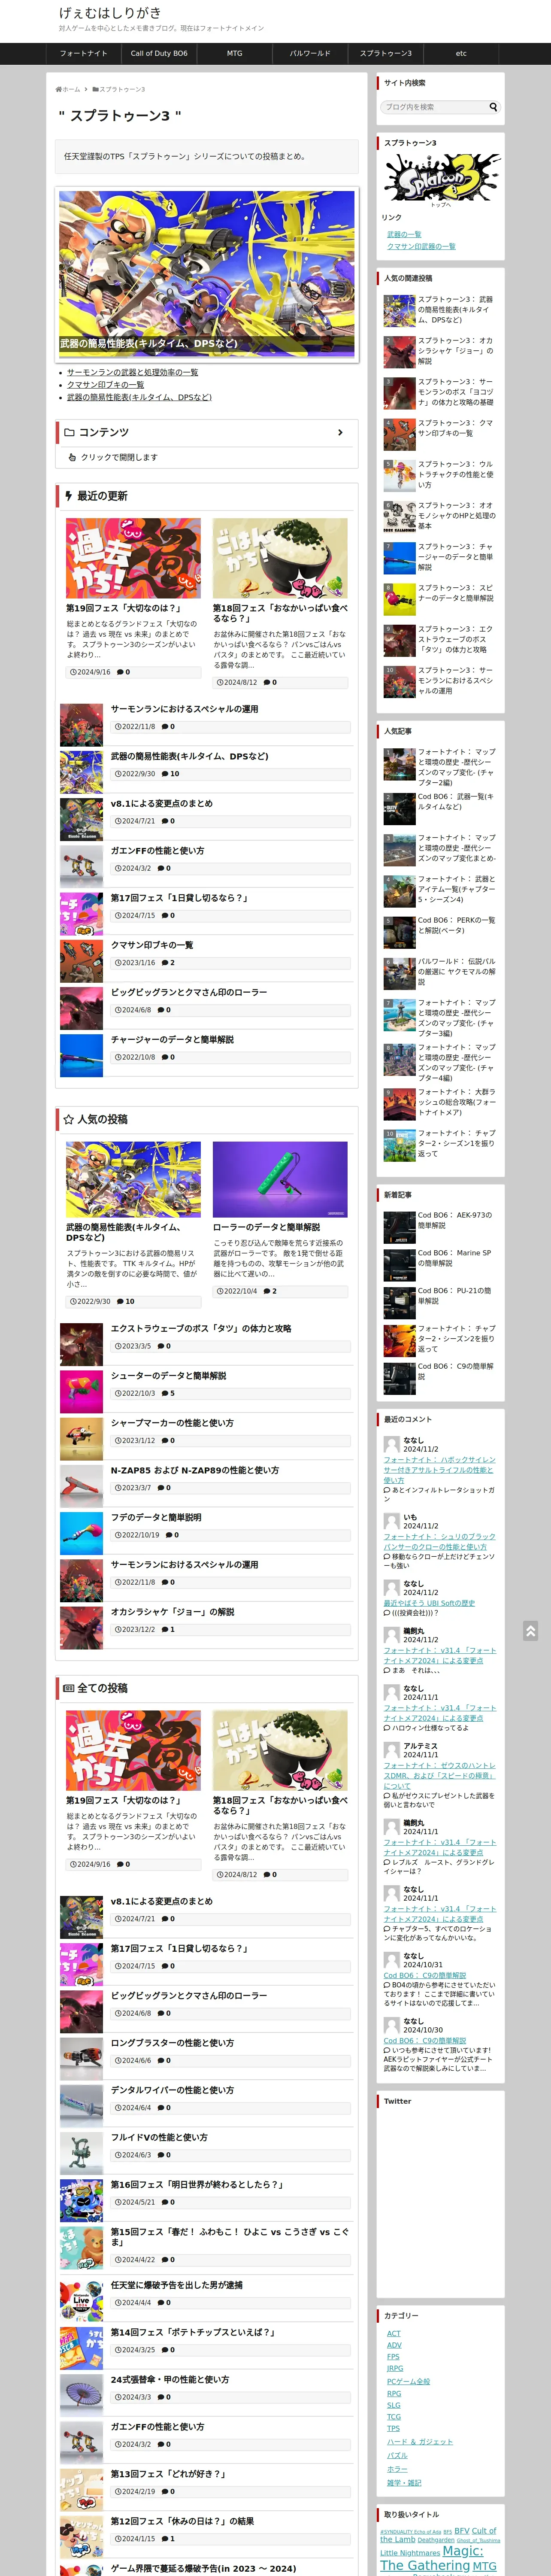Click the search magnifier icon in the sidebar

click(492, 107)
